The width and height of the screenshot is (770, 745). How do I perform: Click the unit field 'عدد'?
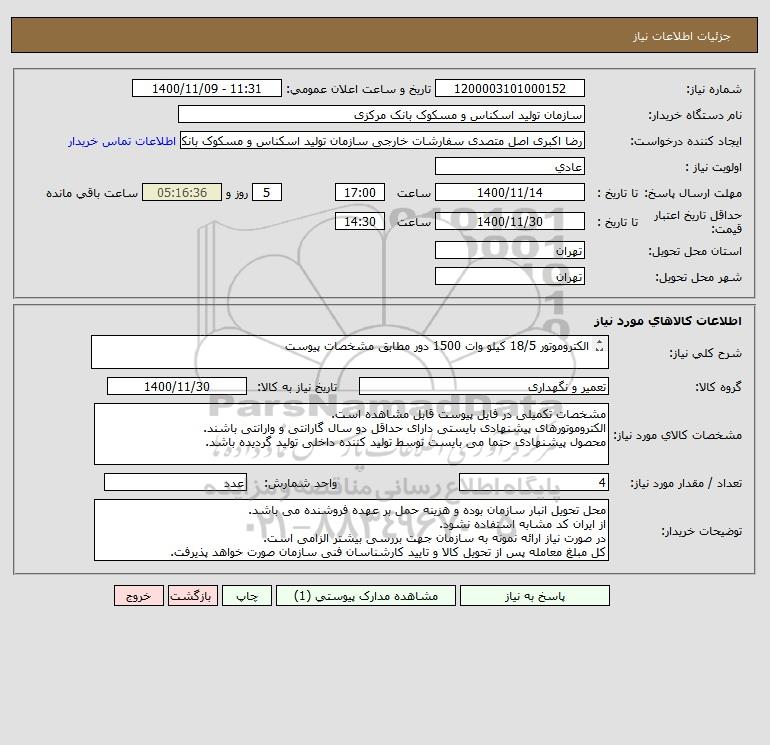[x=175, y=482]
